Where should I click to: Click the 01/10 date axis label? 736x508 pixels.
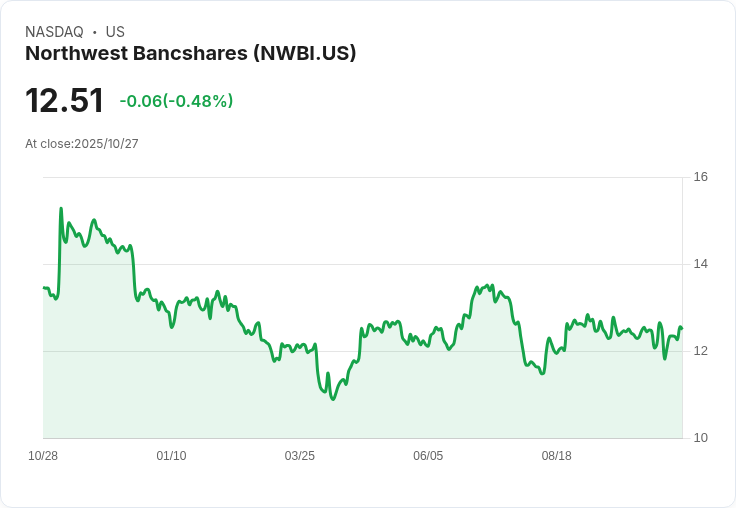click(171, 456)
